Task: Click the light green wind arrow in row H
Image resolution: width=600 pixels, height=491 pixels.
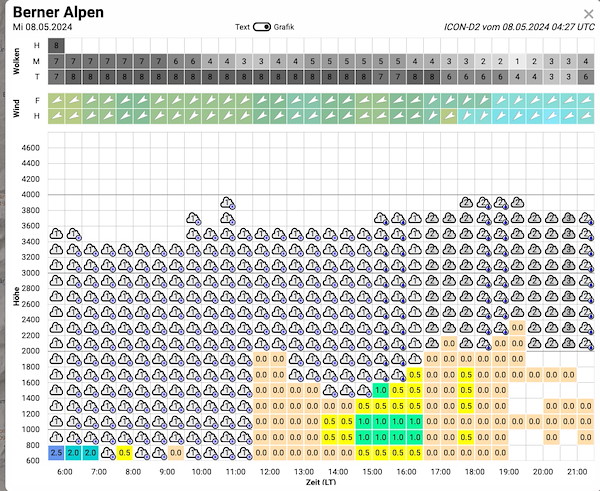Action: click(449, 116)
